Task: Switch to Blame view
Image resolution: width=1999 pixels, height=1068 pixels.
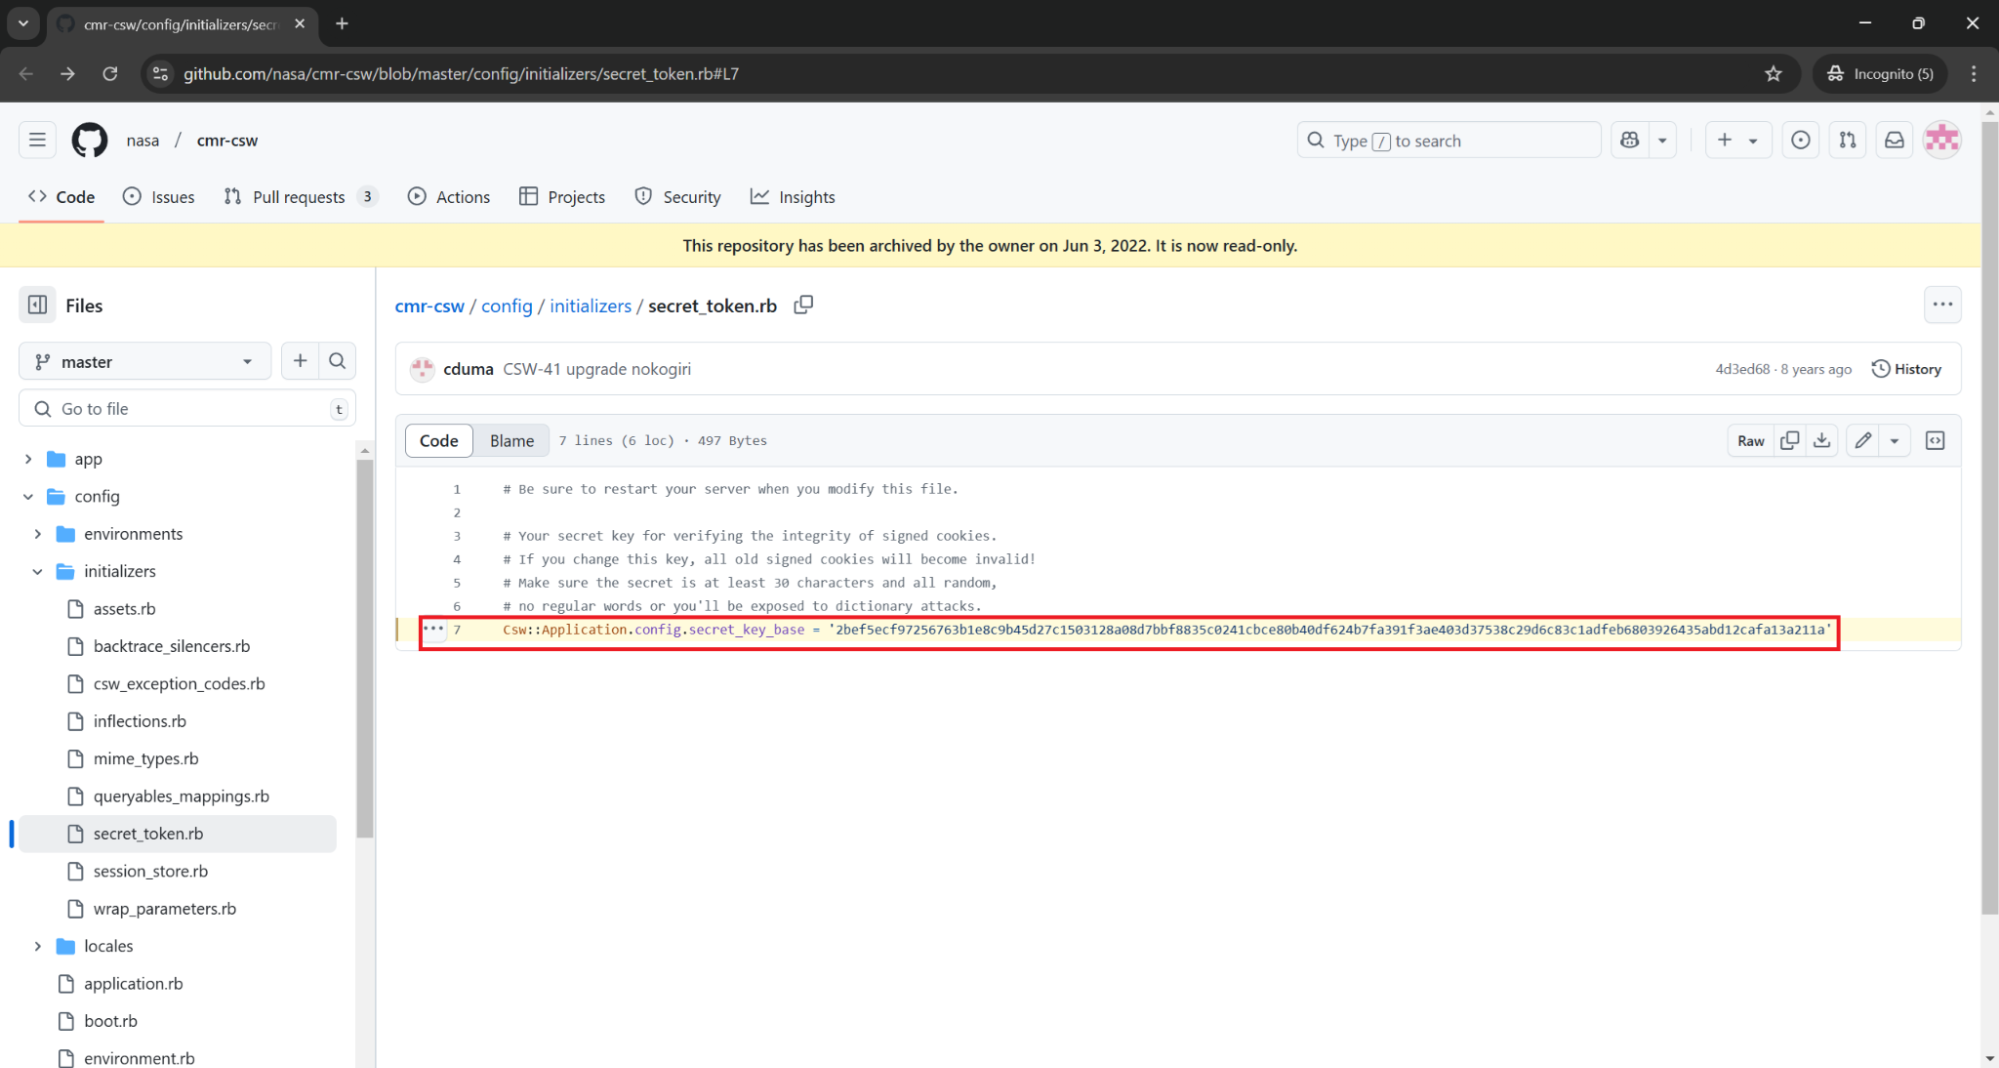Action: (511, 441)
